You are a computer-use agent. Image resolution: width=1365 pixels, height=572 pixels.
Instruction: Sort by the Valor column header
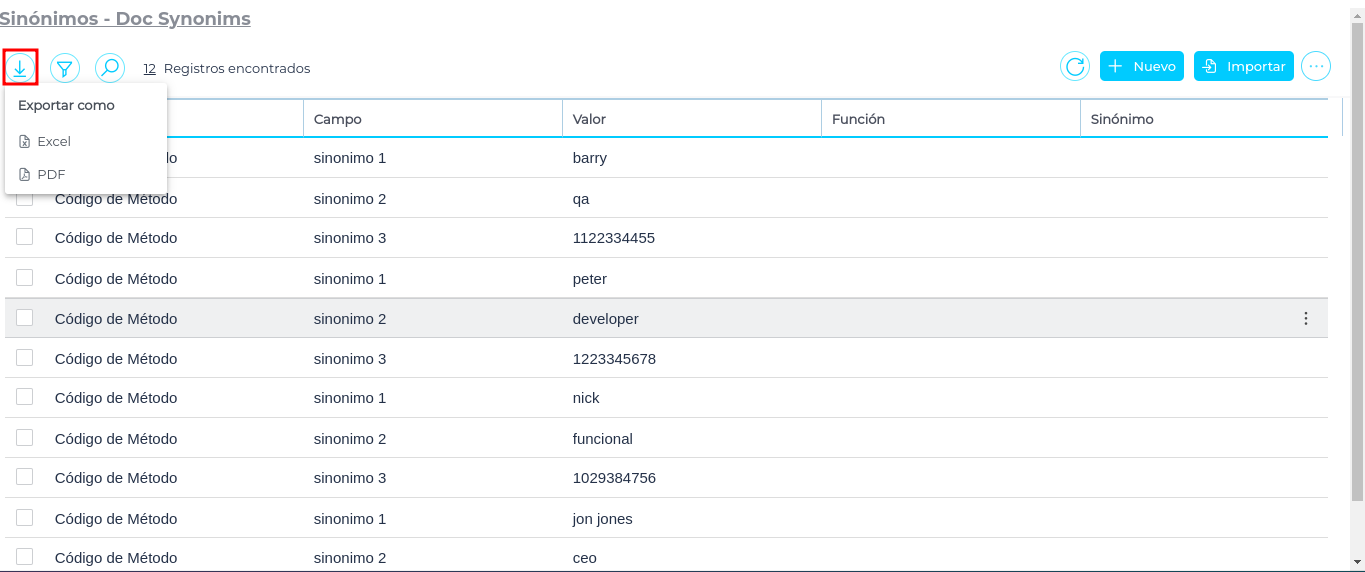click(x=590, y=119)
